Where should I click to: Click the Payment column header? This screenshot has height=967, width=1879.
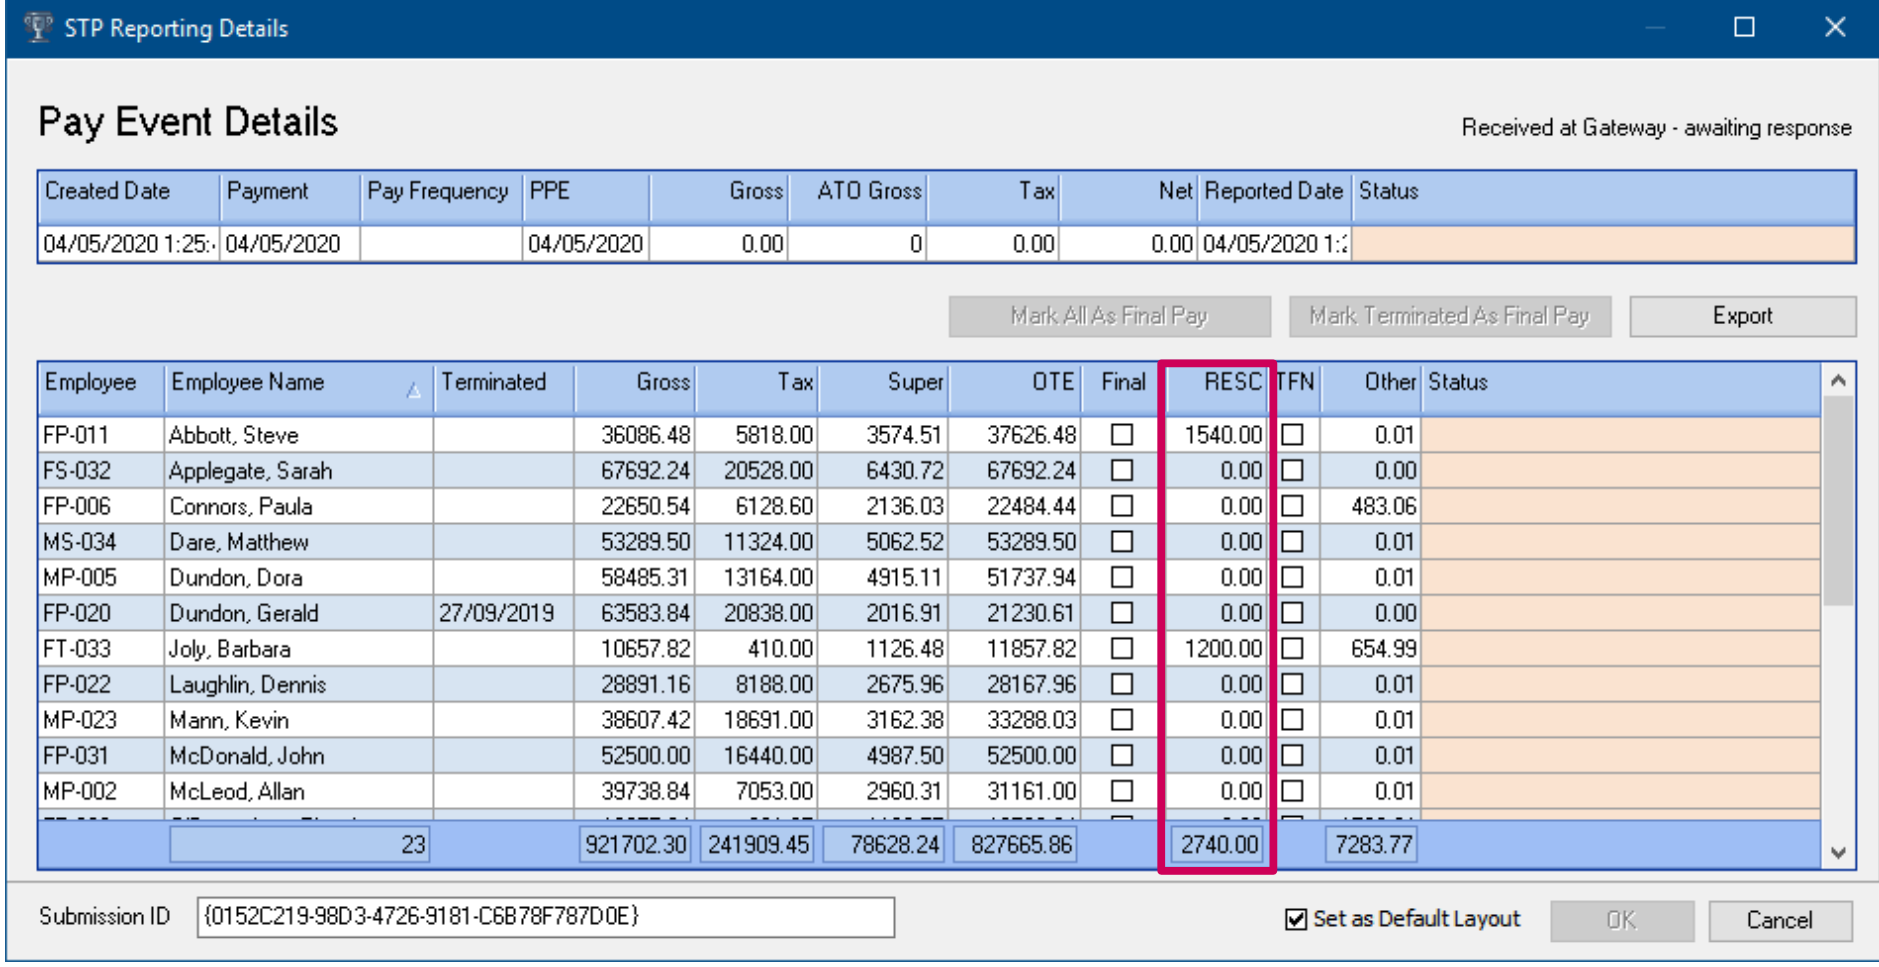290,196
